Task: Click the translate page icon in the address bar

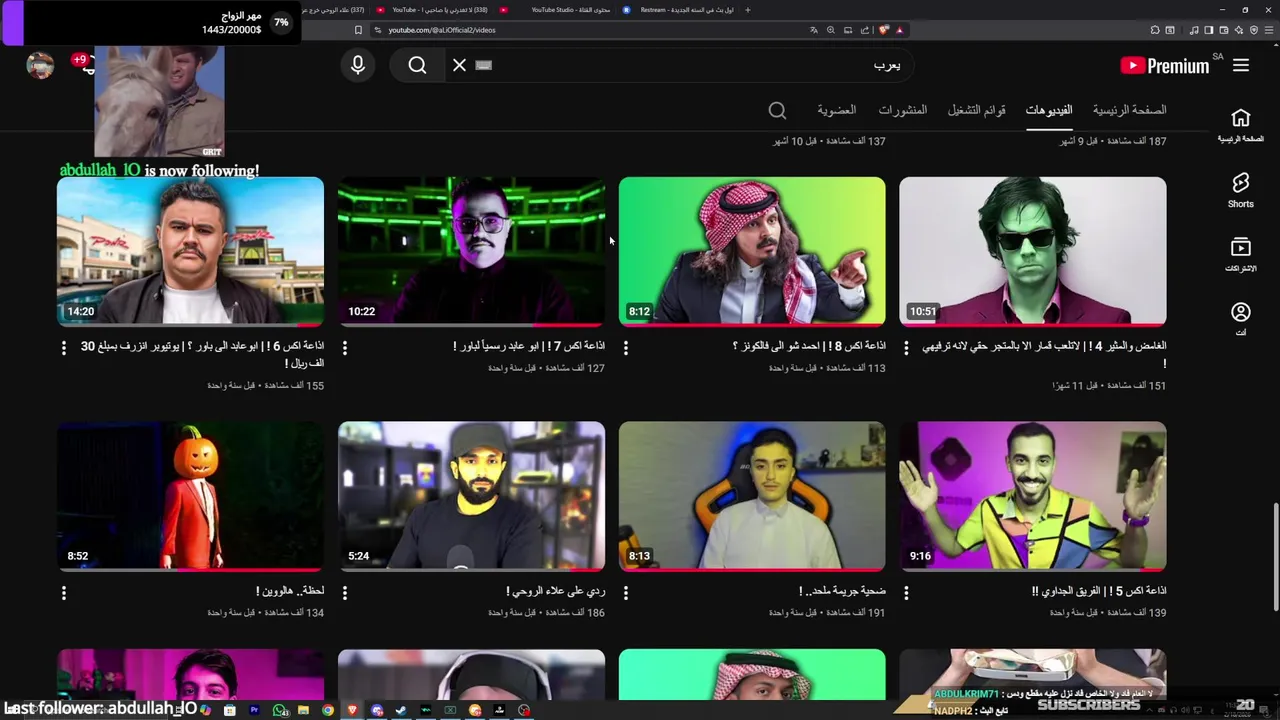Action: tap(814, 30)
